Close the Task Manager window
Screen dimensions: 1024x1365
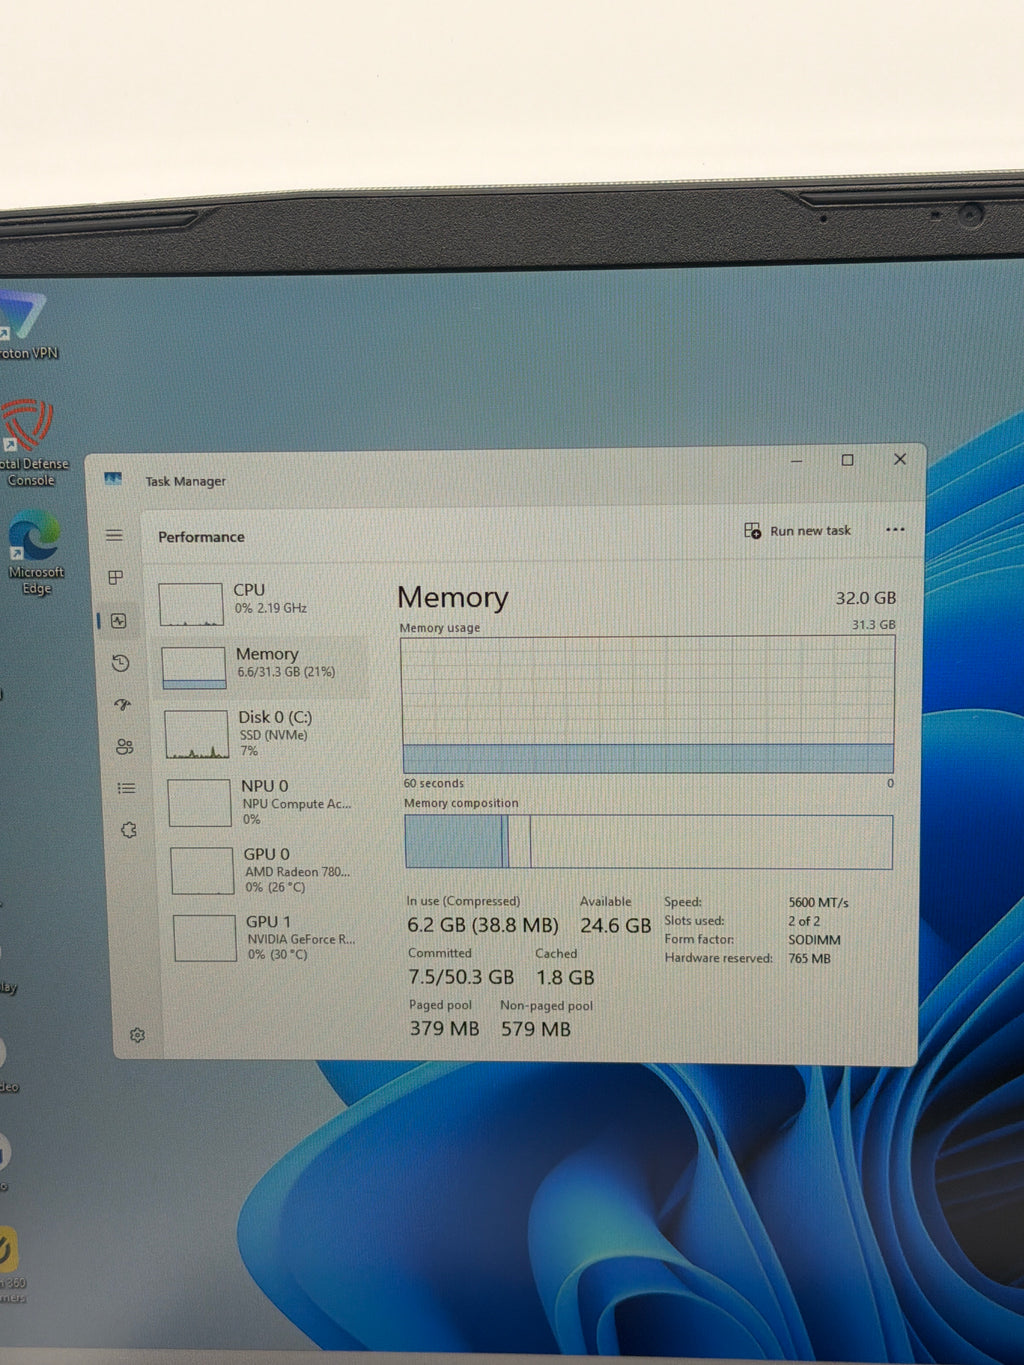900,459
